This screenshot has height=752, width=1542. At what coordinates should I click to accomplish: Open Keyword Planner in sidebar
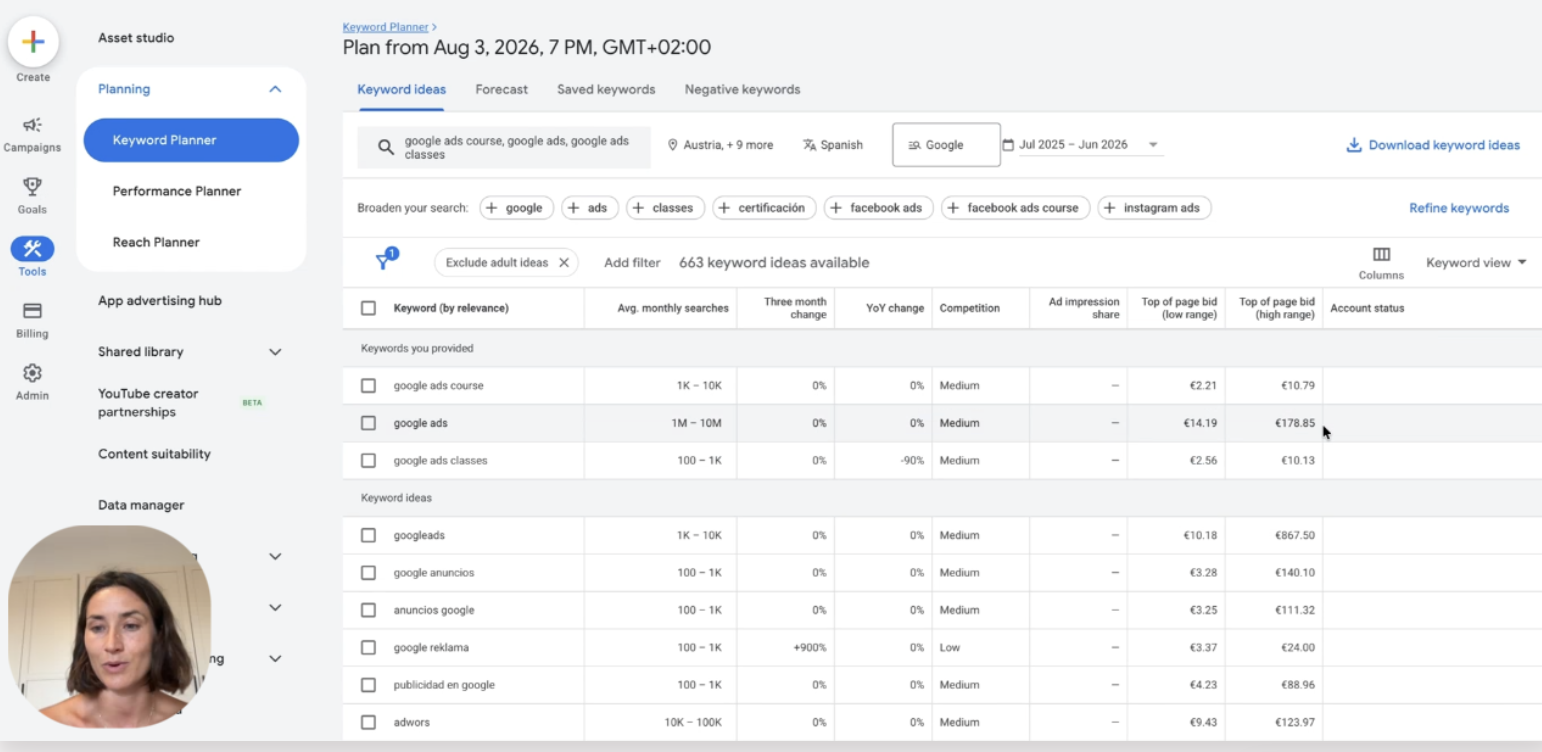(x=191, y=140)
